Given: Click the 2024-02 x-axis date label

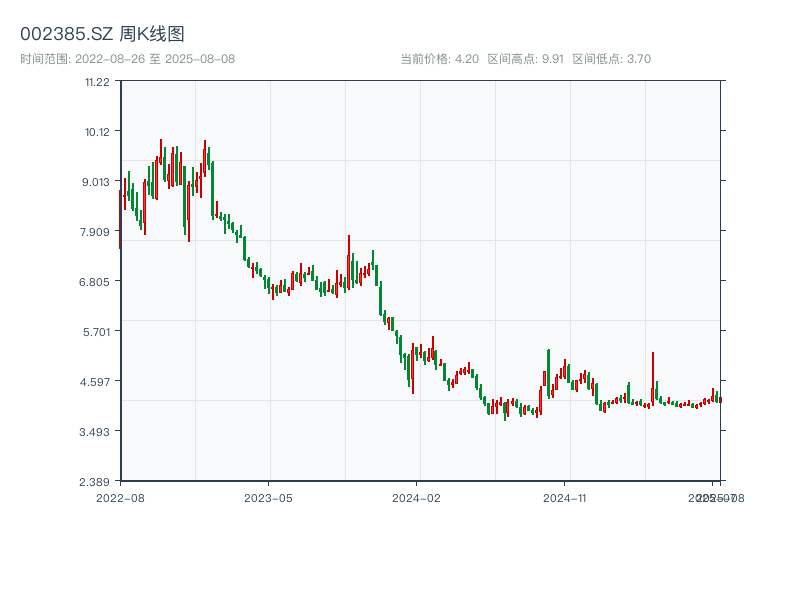Looking at the screenshot, I should (417, 497).
